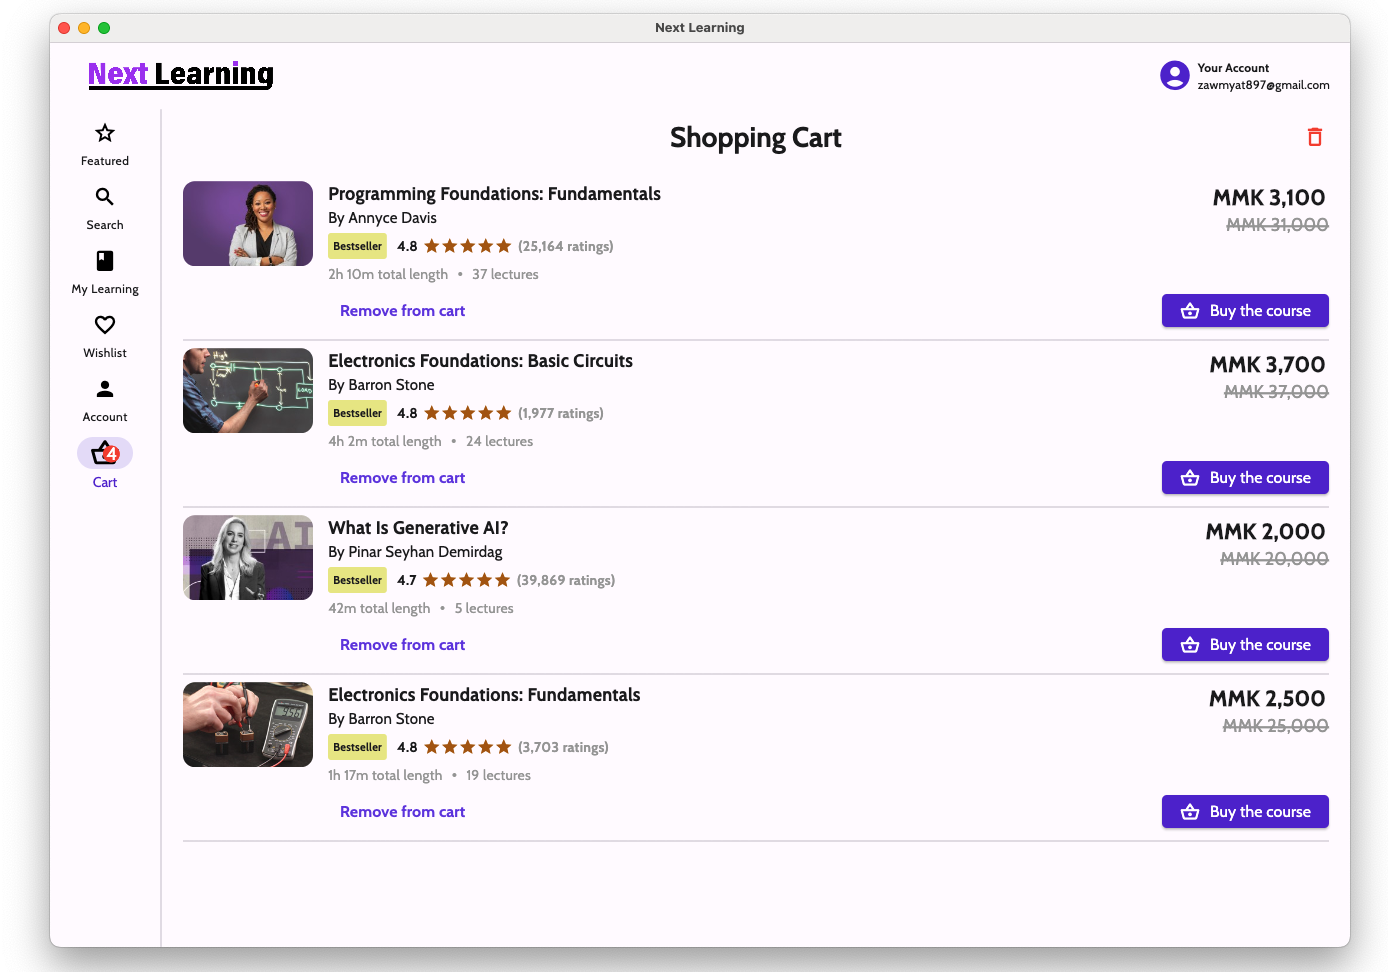The height and width of the screenshot is (972, 1388).
Task: Remove Electronics Foundations: Basic Circuits from cart
Action: tap(402, 478)
